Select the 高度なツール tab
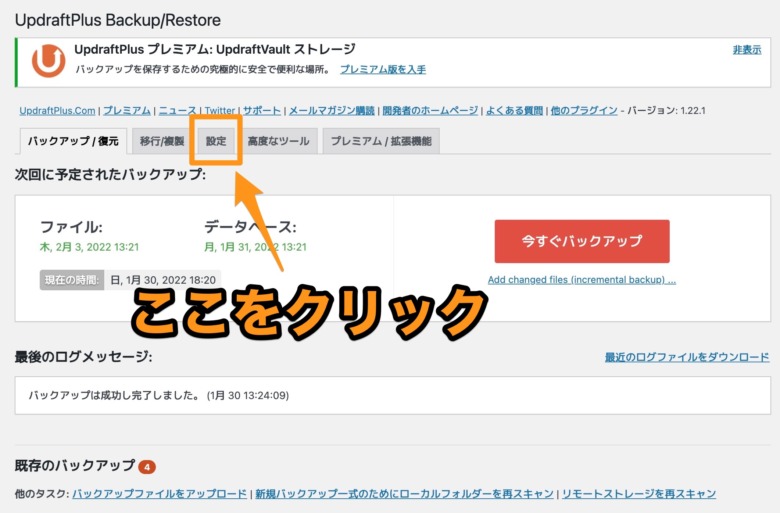The image size is (780, 513). pos(279,141)
